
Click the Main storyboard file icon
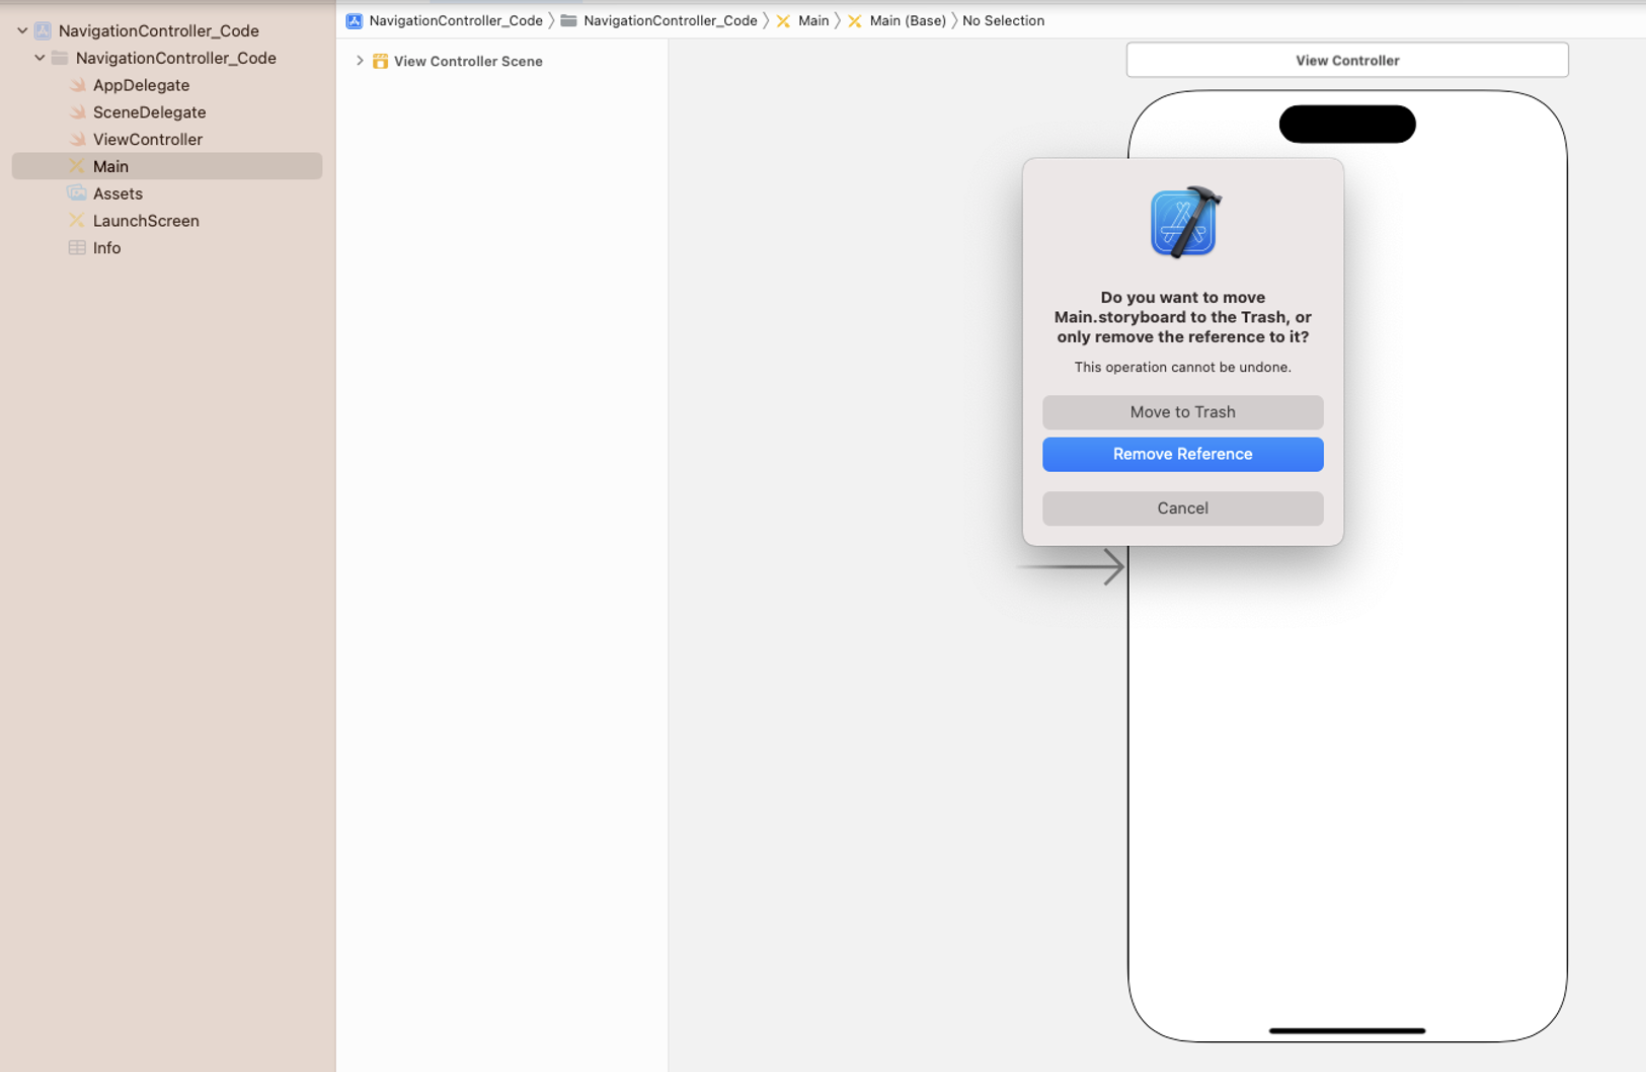pos(77,166)
